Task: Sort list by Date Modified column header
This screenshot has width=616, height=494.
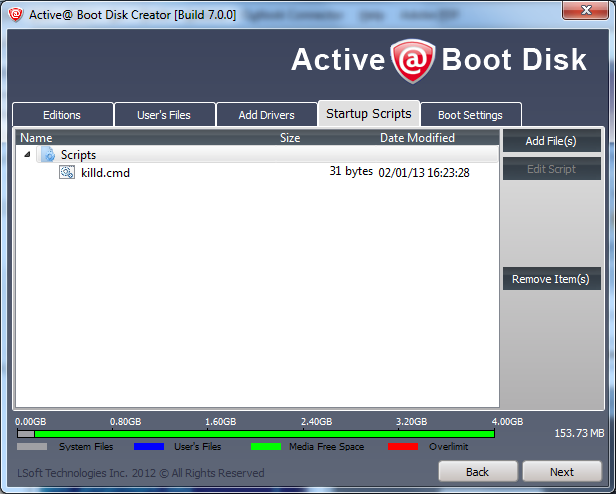Action: point(417,138)
